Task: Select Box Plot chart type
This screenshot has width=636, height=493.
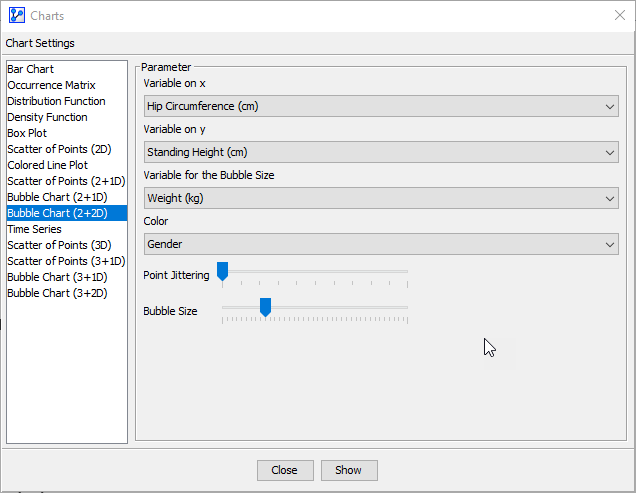Action: pyautogui.click(x=27, y=133)
